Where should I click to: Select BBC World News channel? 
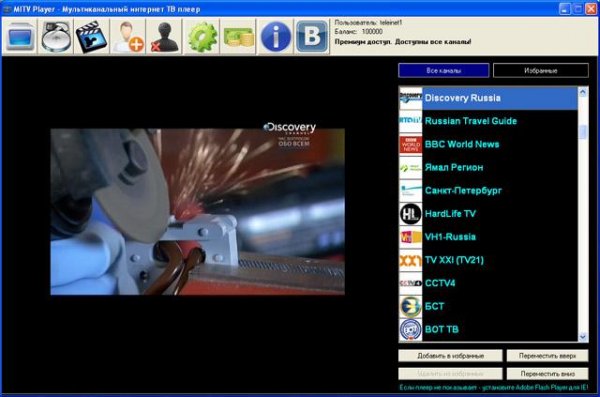click(x=488, y=144)
